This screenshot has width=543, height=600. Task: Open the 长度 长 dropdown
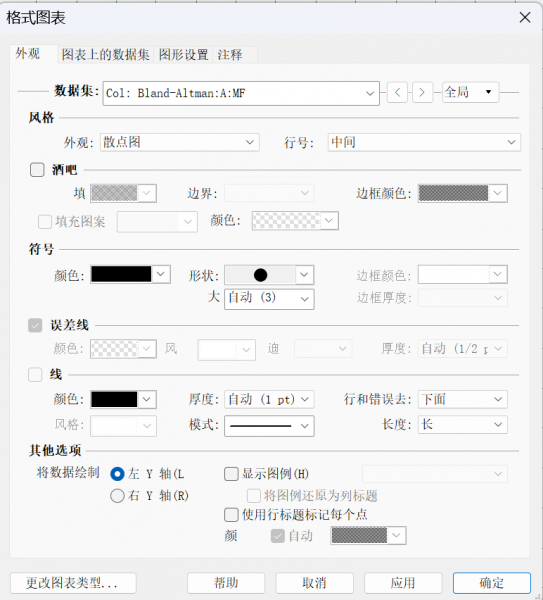(x=463, y=424)
